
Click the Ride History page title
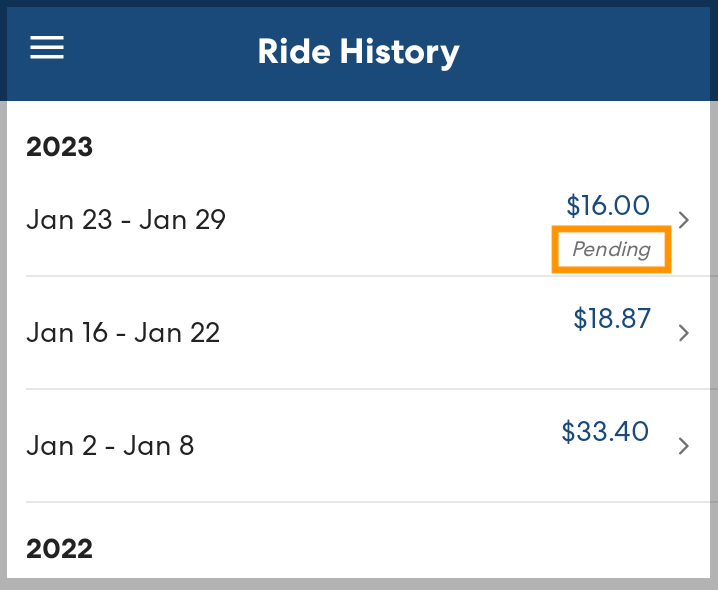click(358, 51)
